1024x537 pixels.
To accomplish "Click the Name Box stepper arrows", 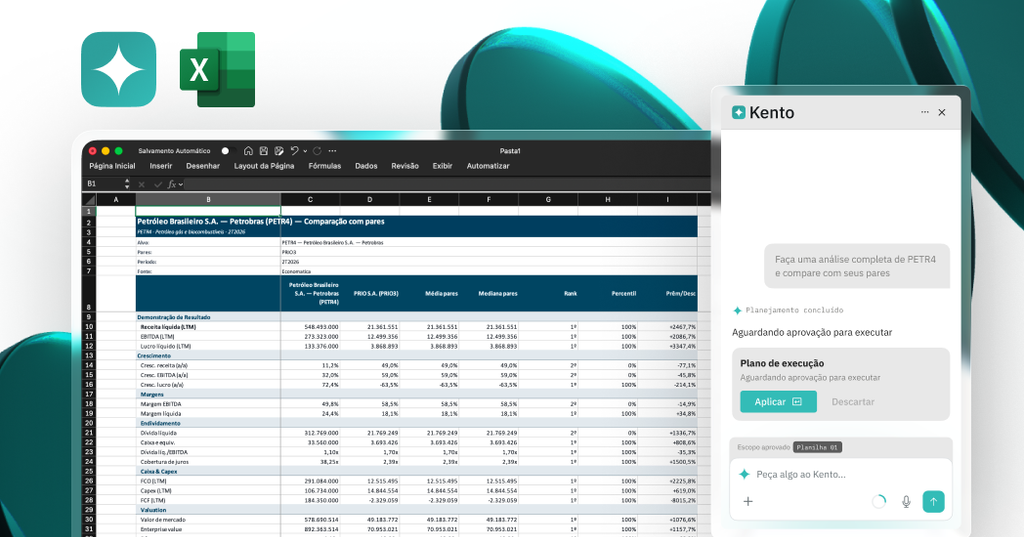I will 127,184.
